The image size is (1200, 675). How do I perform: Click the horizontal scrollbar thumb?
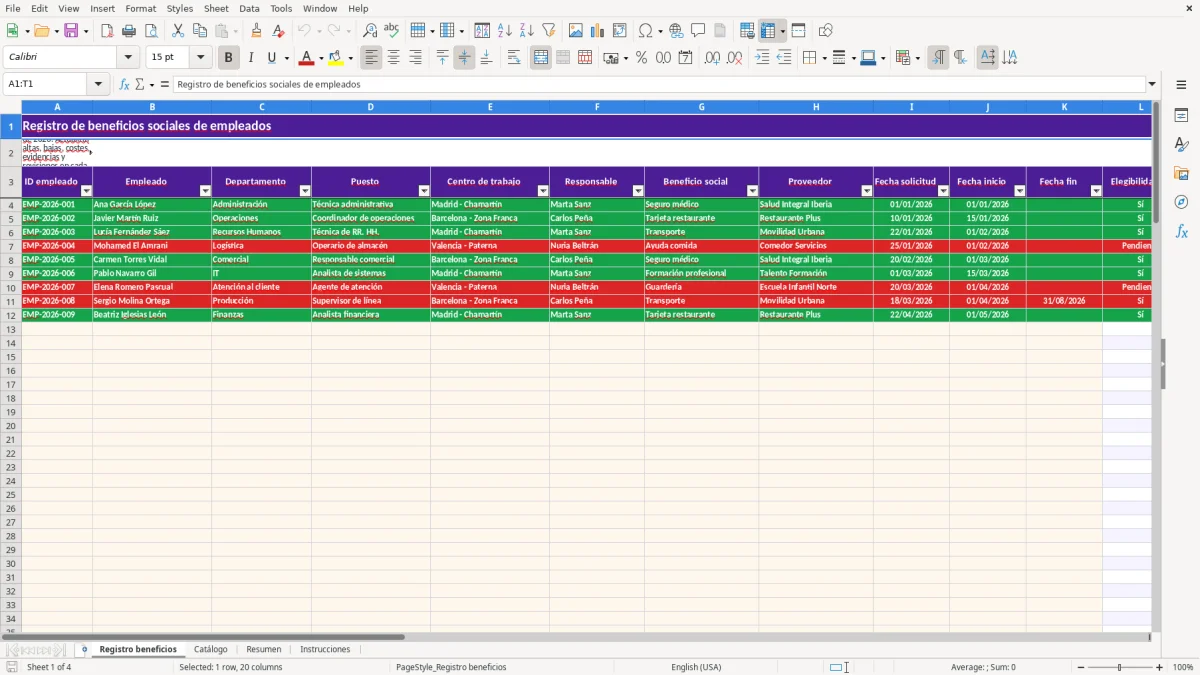coord(213,637)
